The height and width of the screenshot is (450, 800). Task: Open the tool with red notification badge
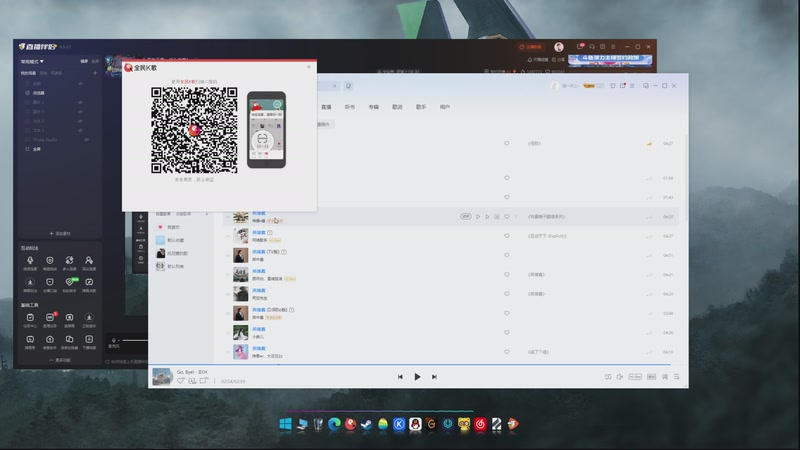coord(50,319)
